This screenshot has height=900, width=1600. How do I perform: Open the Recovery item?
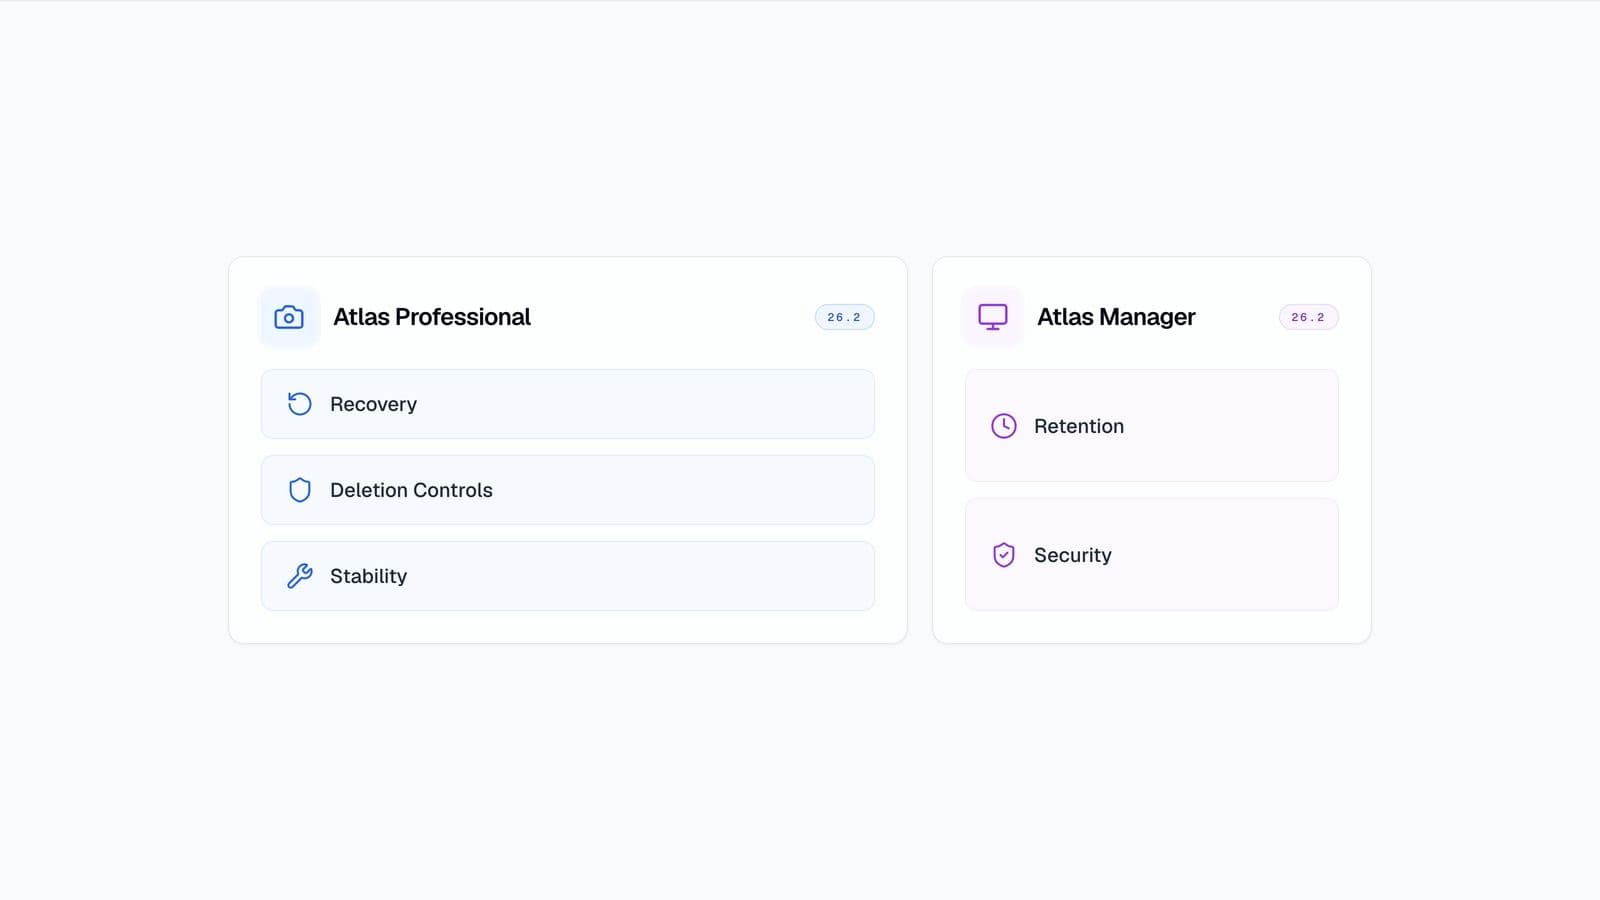pos(568,404)
